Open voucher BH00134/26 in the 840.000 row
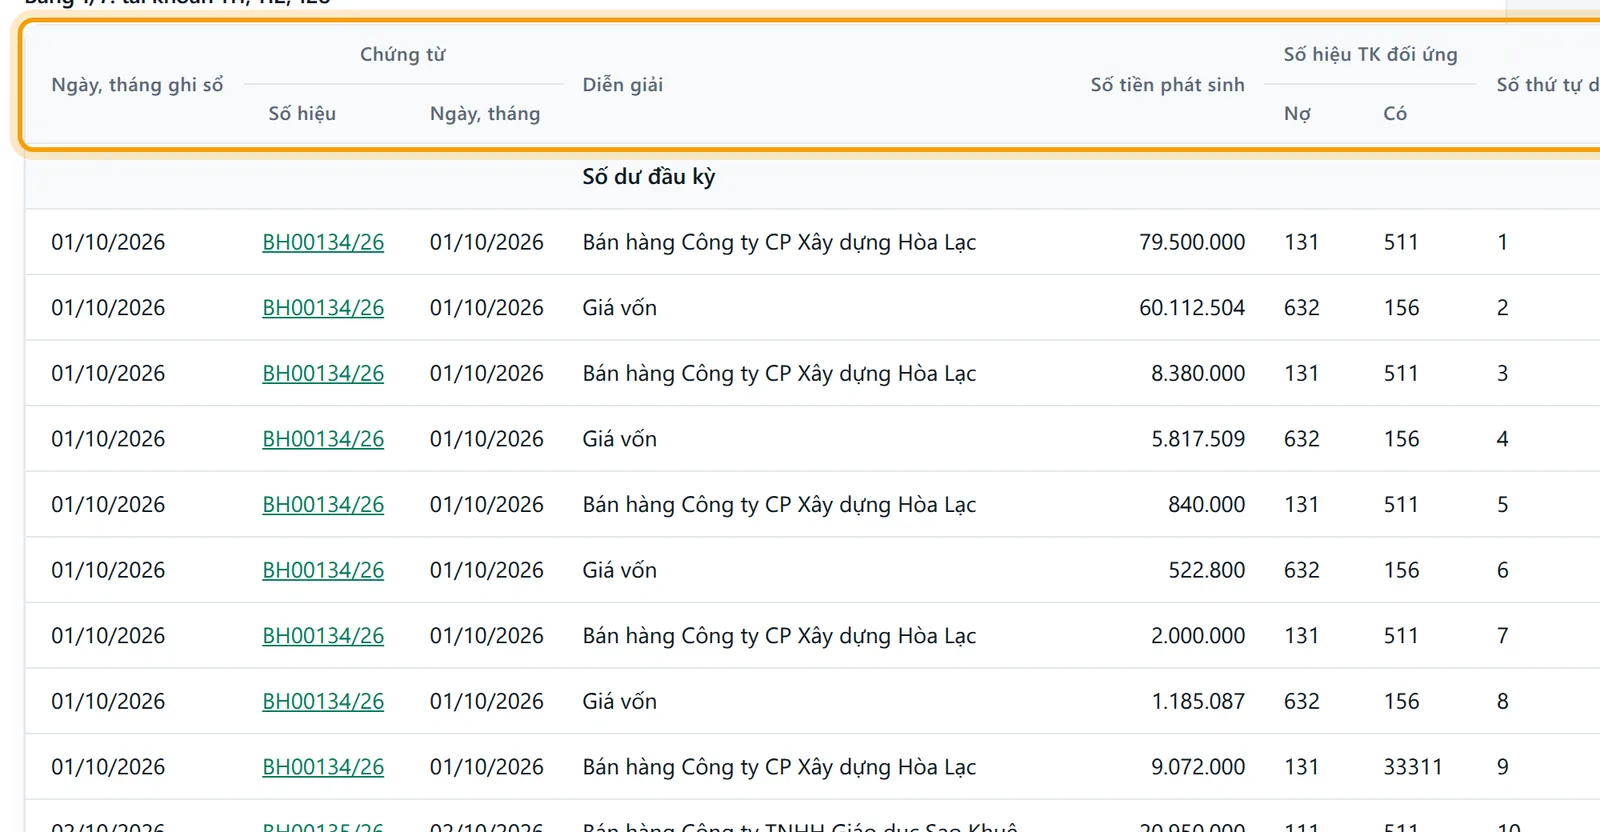Viewport: 1600px width, 832px height. click(323, 505)
